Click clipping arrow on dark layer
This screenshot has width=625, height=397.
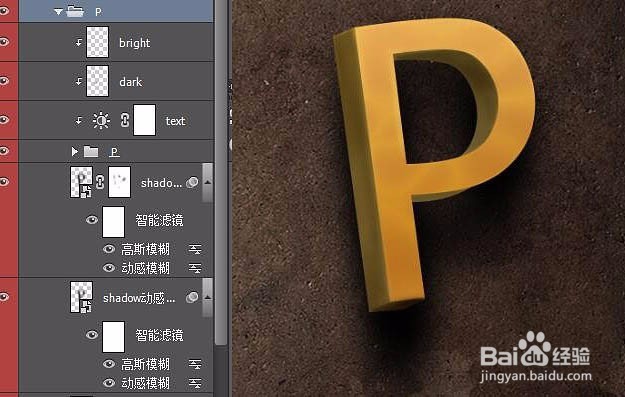click(x=79, y=82)
